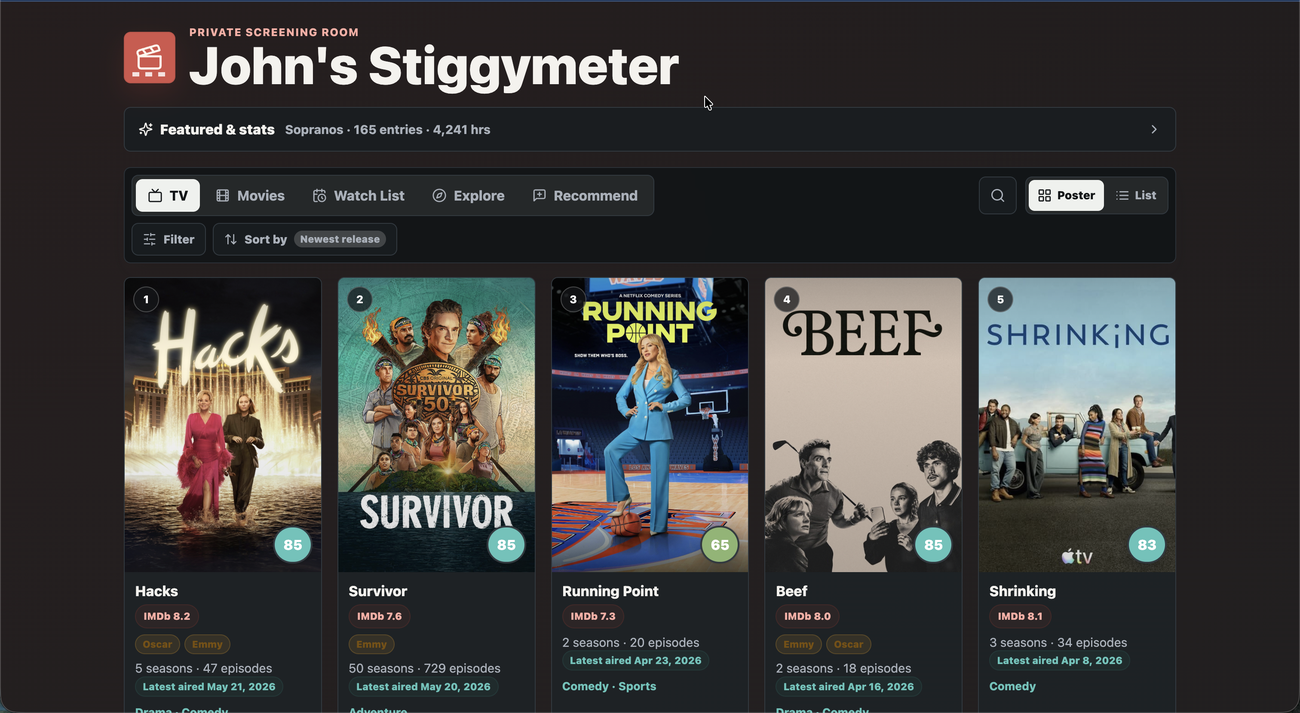Select the TV tab

point(168,196)
